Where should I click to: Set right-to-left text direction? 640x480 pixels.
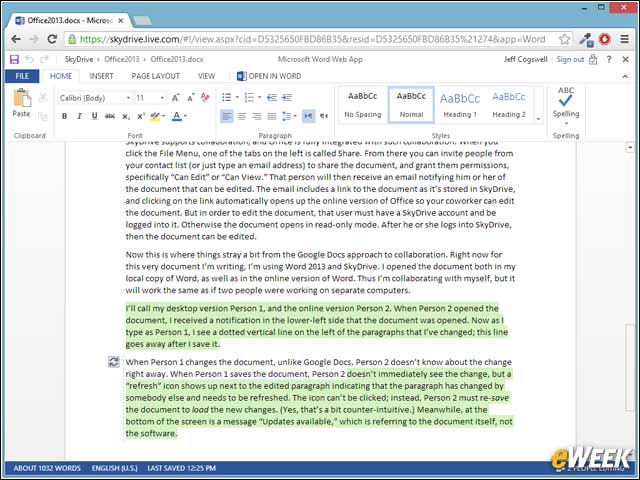click(324, 116)
